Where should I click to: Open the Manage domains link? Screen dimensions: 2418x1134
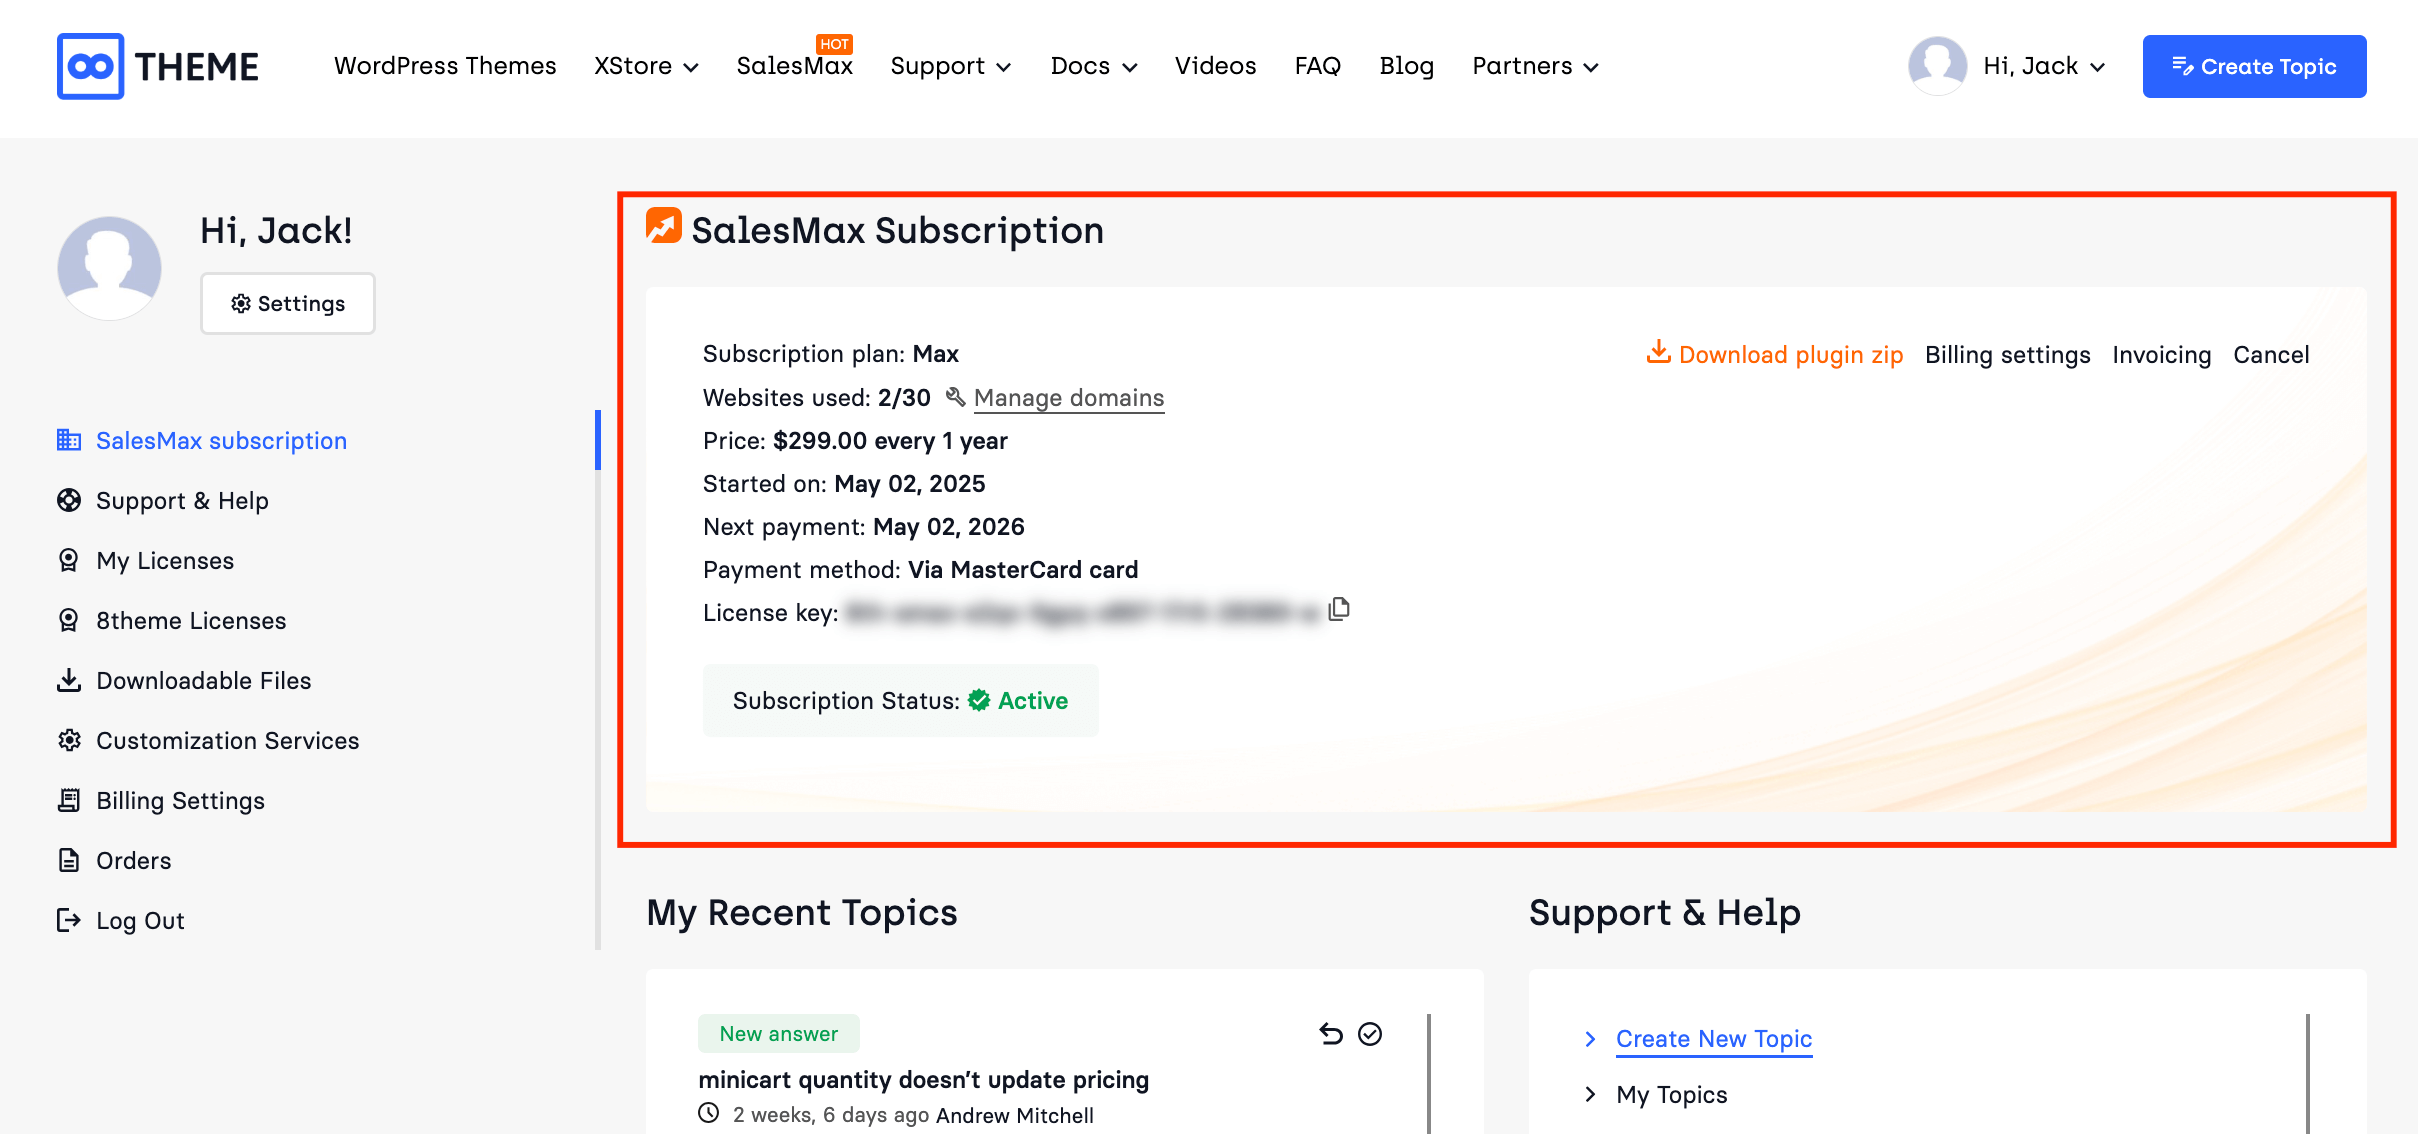1068,398
